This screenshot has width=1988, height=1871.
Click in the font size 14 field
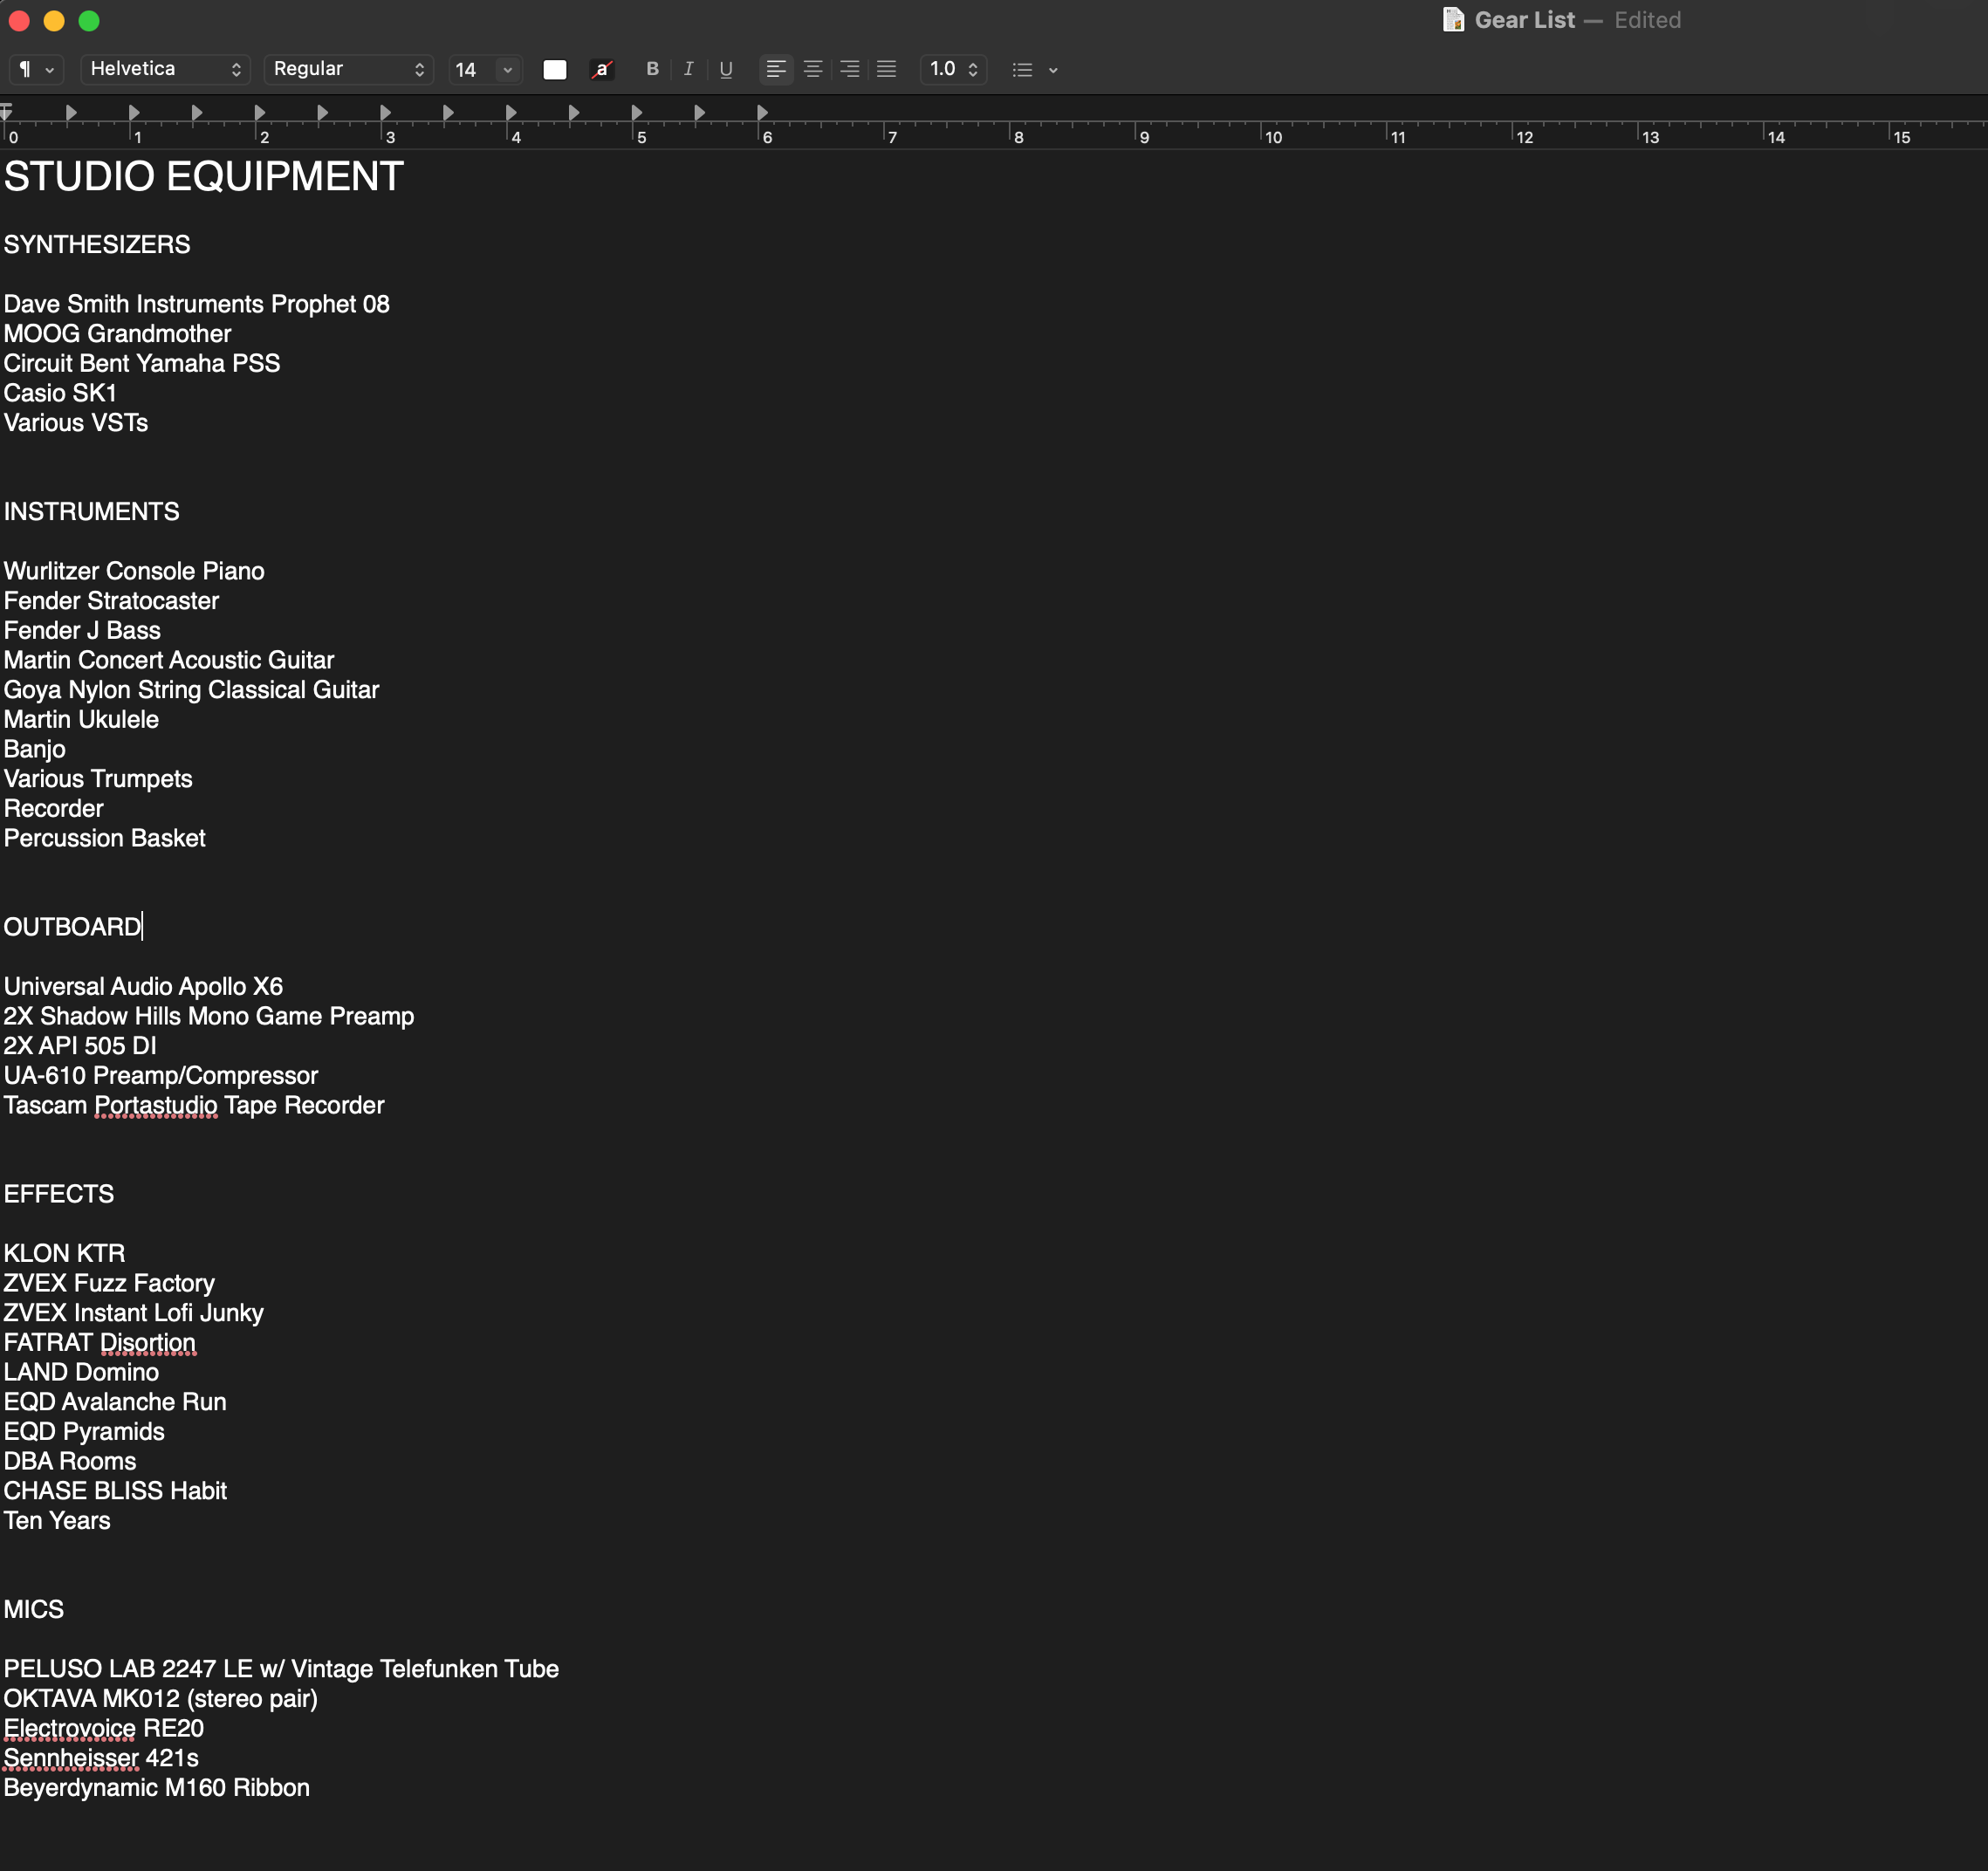(468, 69)
